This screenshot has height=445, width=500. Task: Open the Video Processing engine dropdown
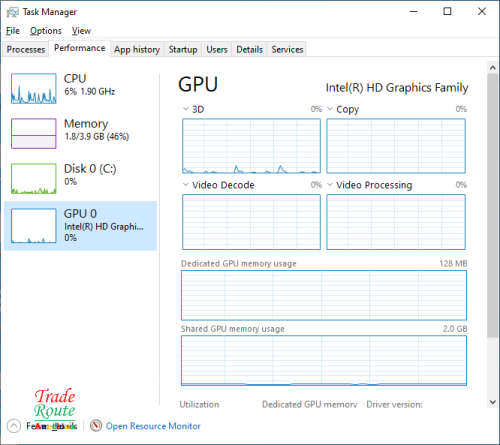pos(330,184)
